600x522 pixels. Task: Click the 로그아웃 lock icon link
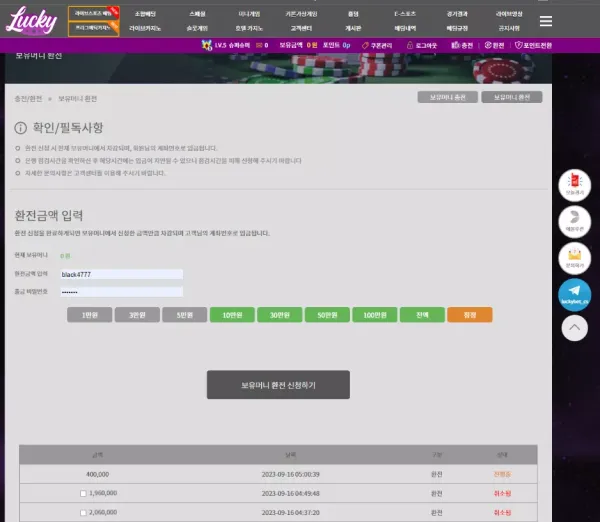(x=421, y=46)
